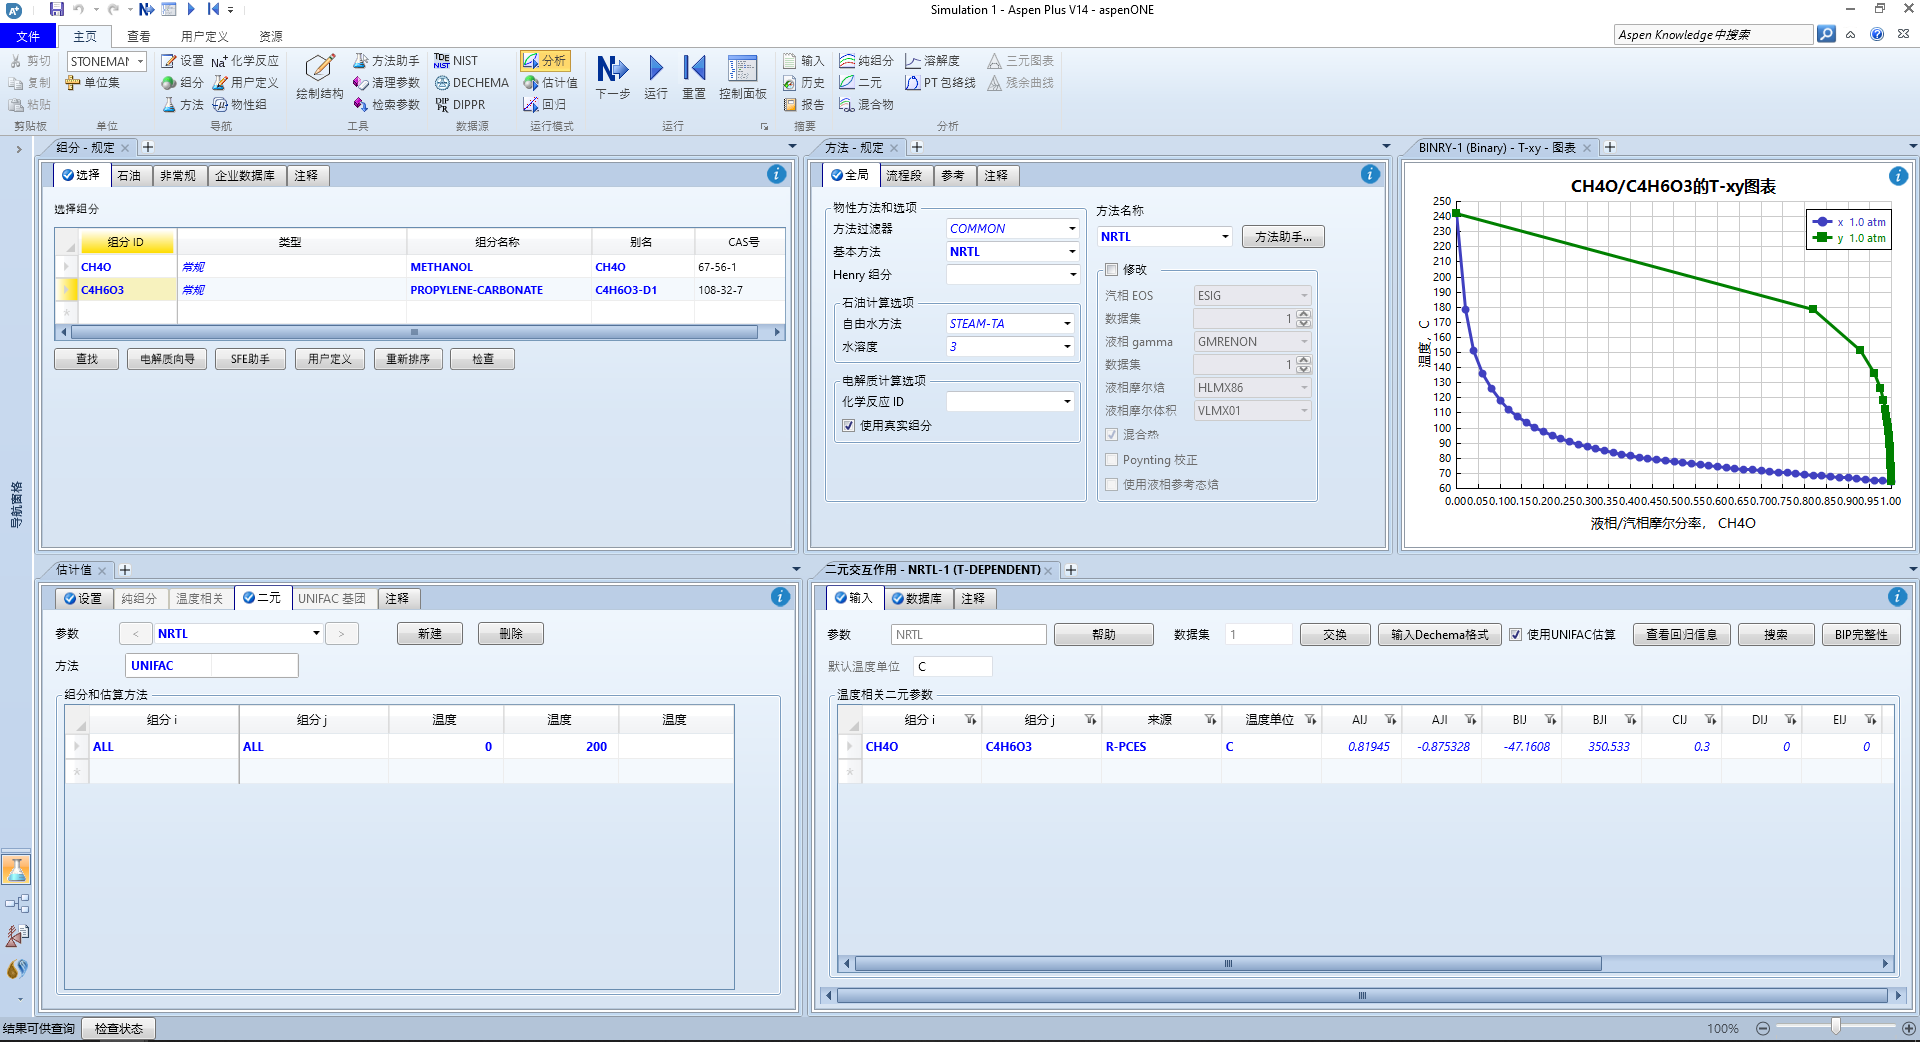Toggle 修改 (Modify) checkbox
The height and width of the screenshot is (1042, 1920).
(1111, 270)
